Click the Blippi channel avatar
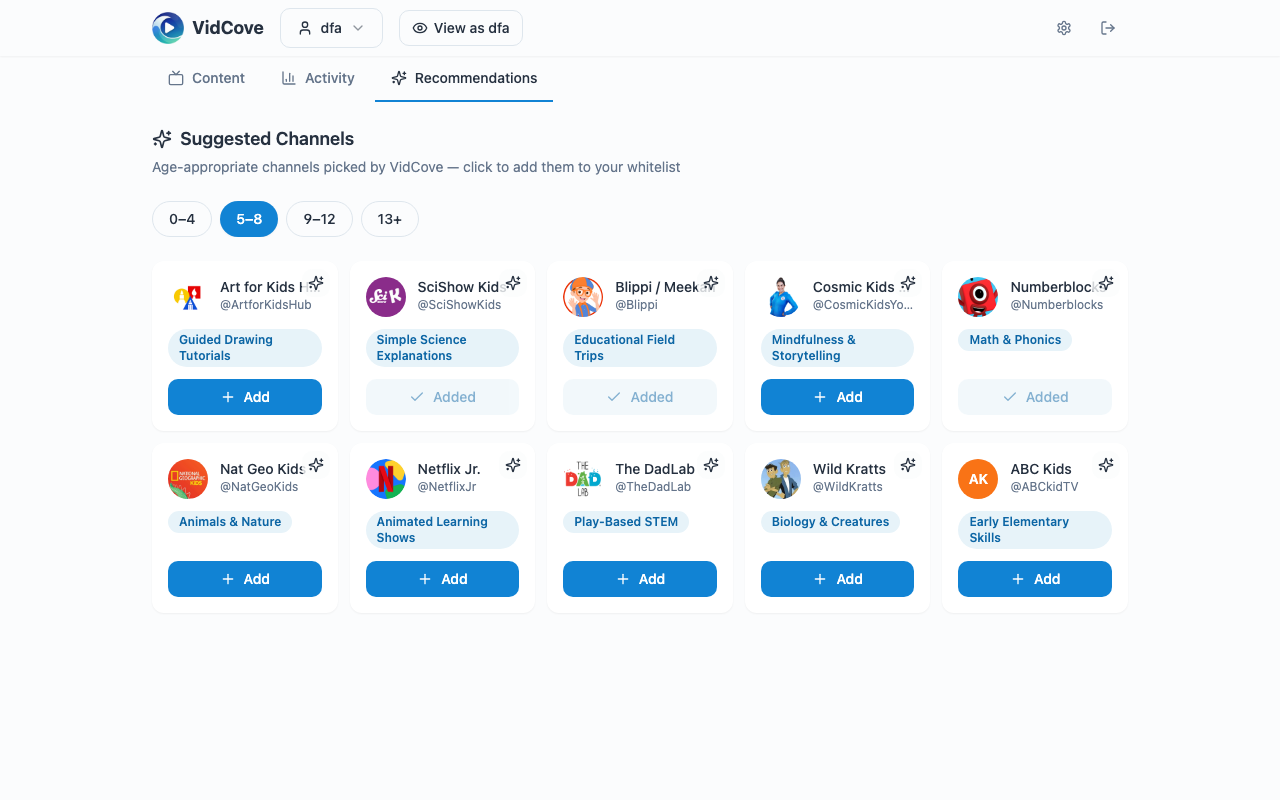This screenshot has width=1280, height=800. [583, 296]
